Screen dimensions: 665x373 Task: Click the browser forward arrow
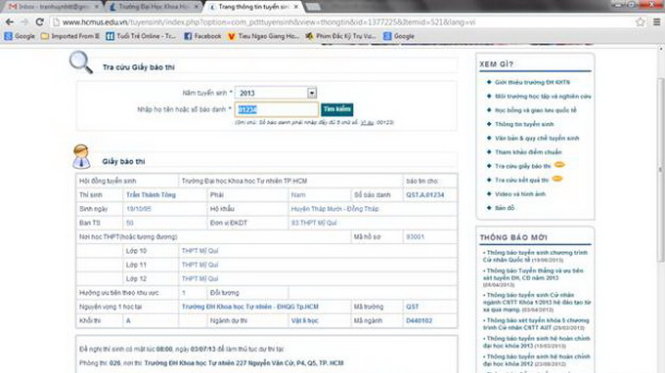(25, 22)
